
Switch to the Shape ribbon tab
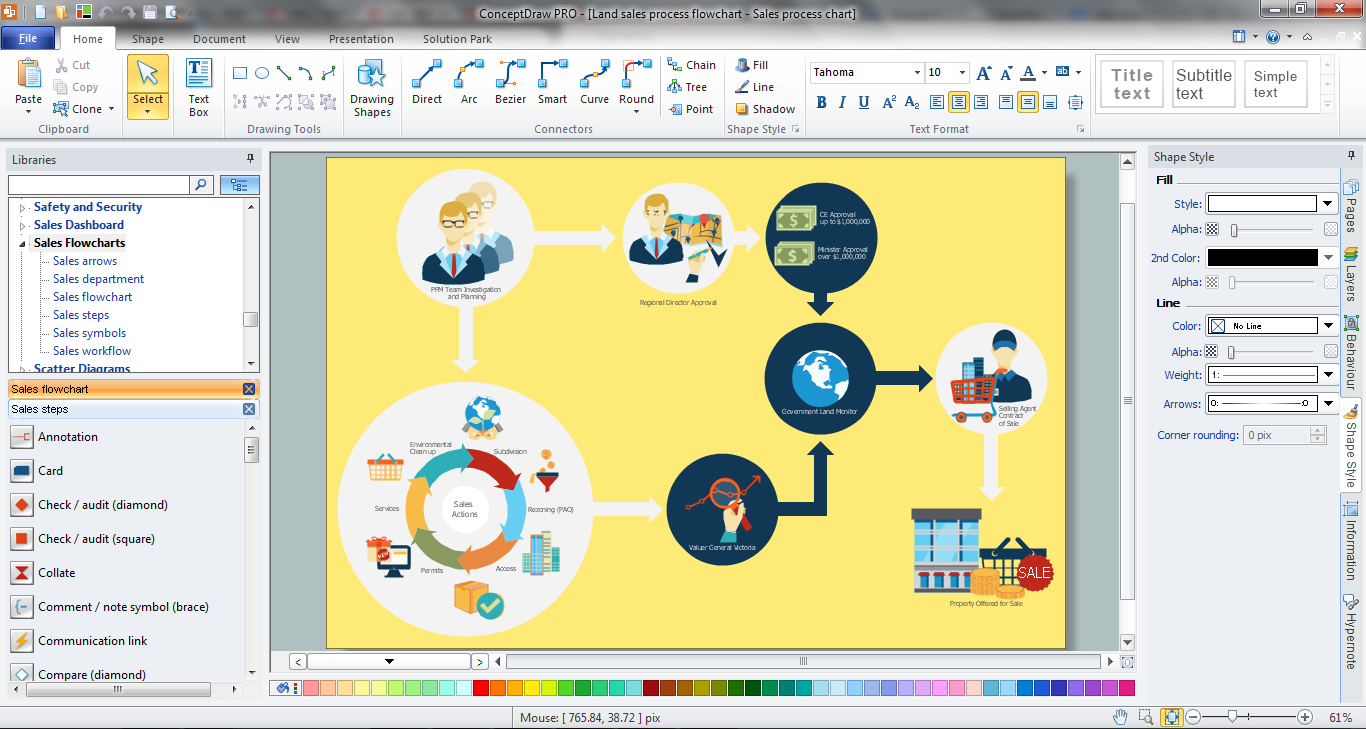(148, 39)
